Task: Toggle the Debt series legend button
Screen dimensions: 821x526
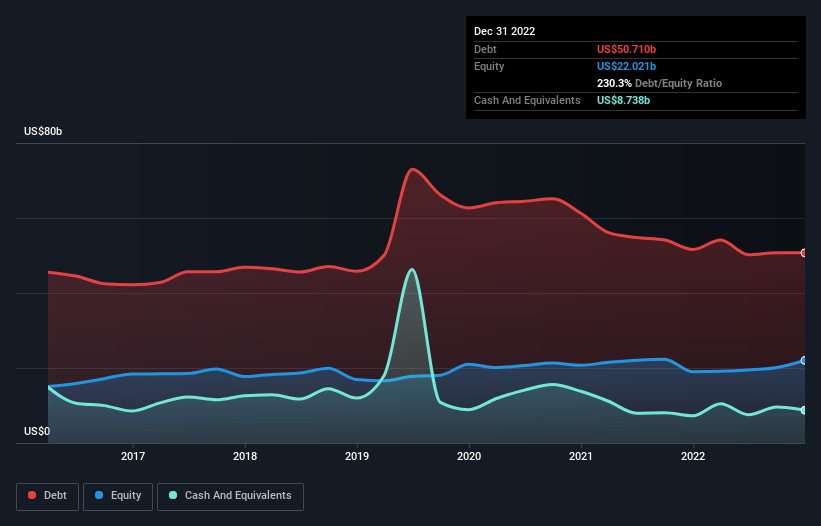Action: pyautogui.click(x=47, y=496)
